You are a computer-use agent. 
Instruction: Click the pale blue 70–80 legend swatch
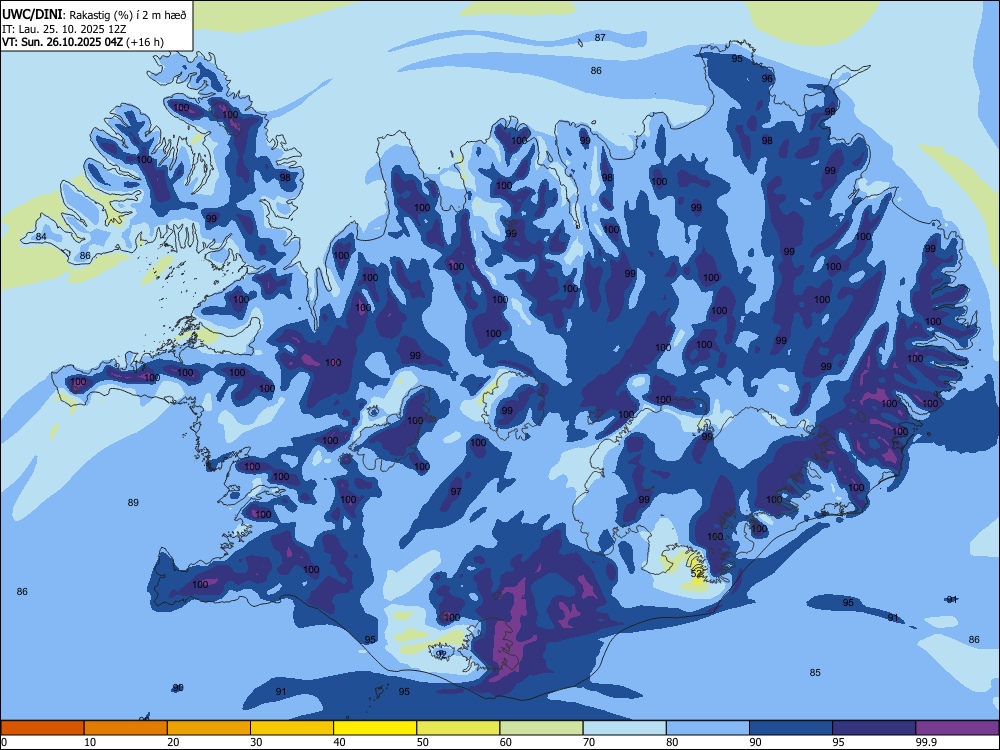[x=625, y=728]
